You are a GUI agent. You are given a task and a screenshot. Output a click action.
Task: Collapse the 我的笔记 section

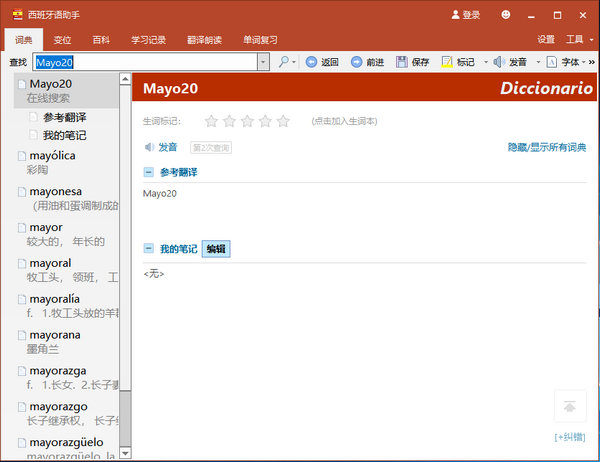point(149,248)
